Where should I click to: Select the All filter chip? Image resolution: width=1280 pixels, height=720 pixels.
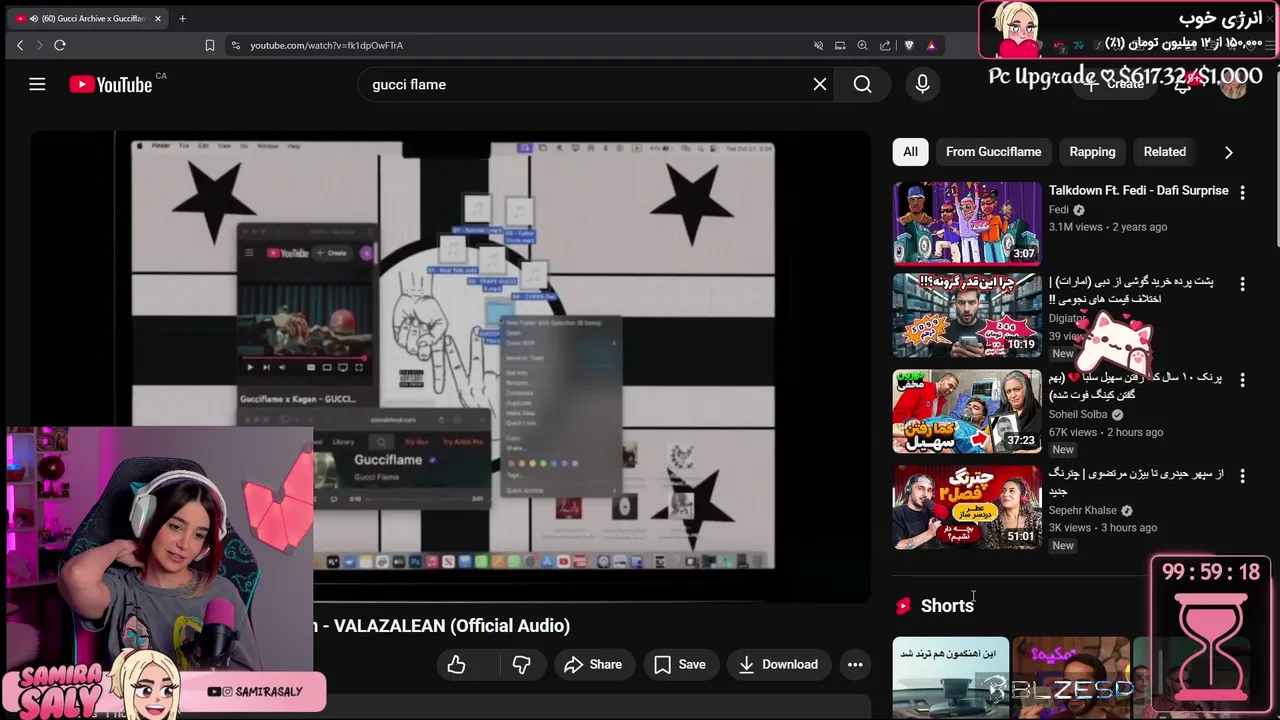pyautogui.click(x=910, y=152)
